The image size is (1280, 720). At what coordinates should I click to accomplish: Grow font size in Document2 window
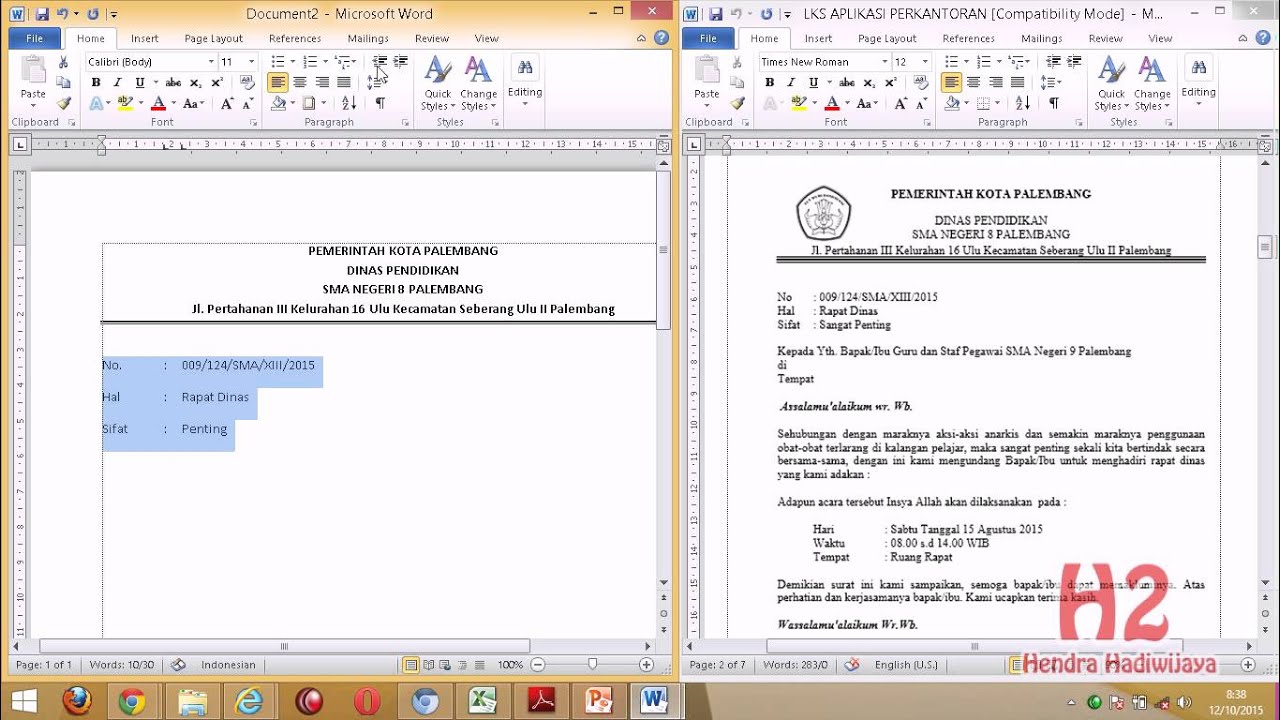pos(226,103)
